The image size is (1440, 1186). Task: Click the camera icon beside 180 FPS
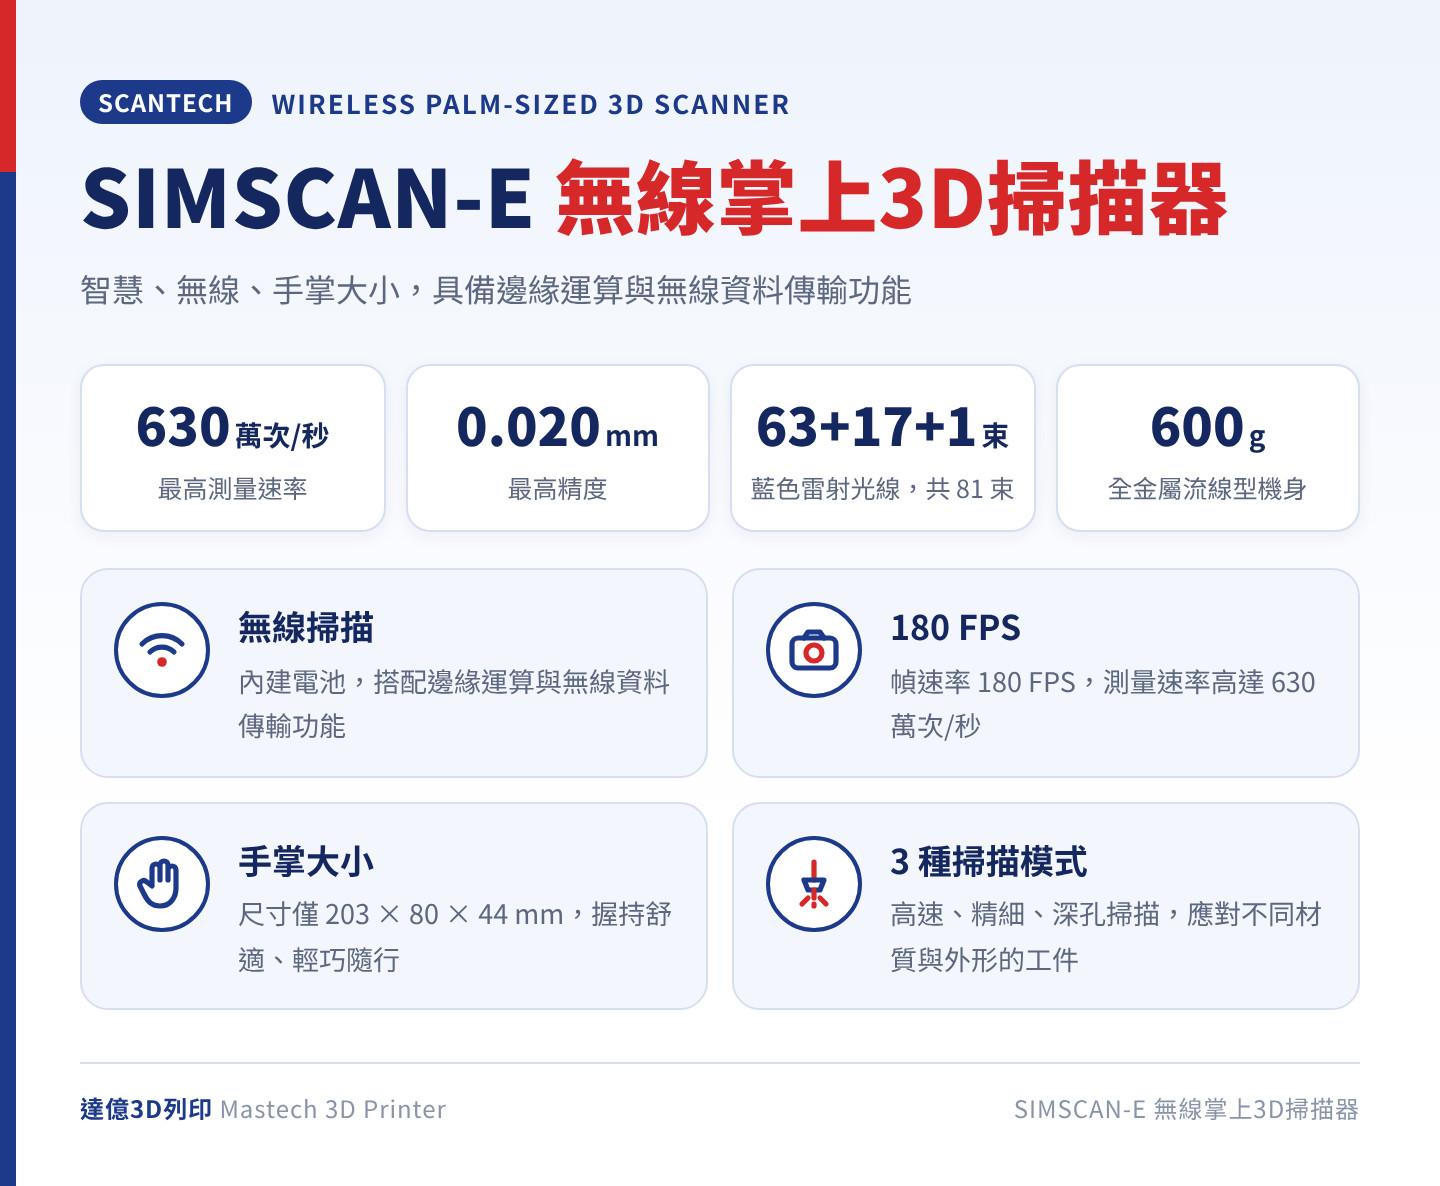814,650
